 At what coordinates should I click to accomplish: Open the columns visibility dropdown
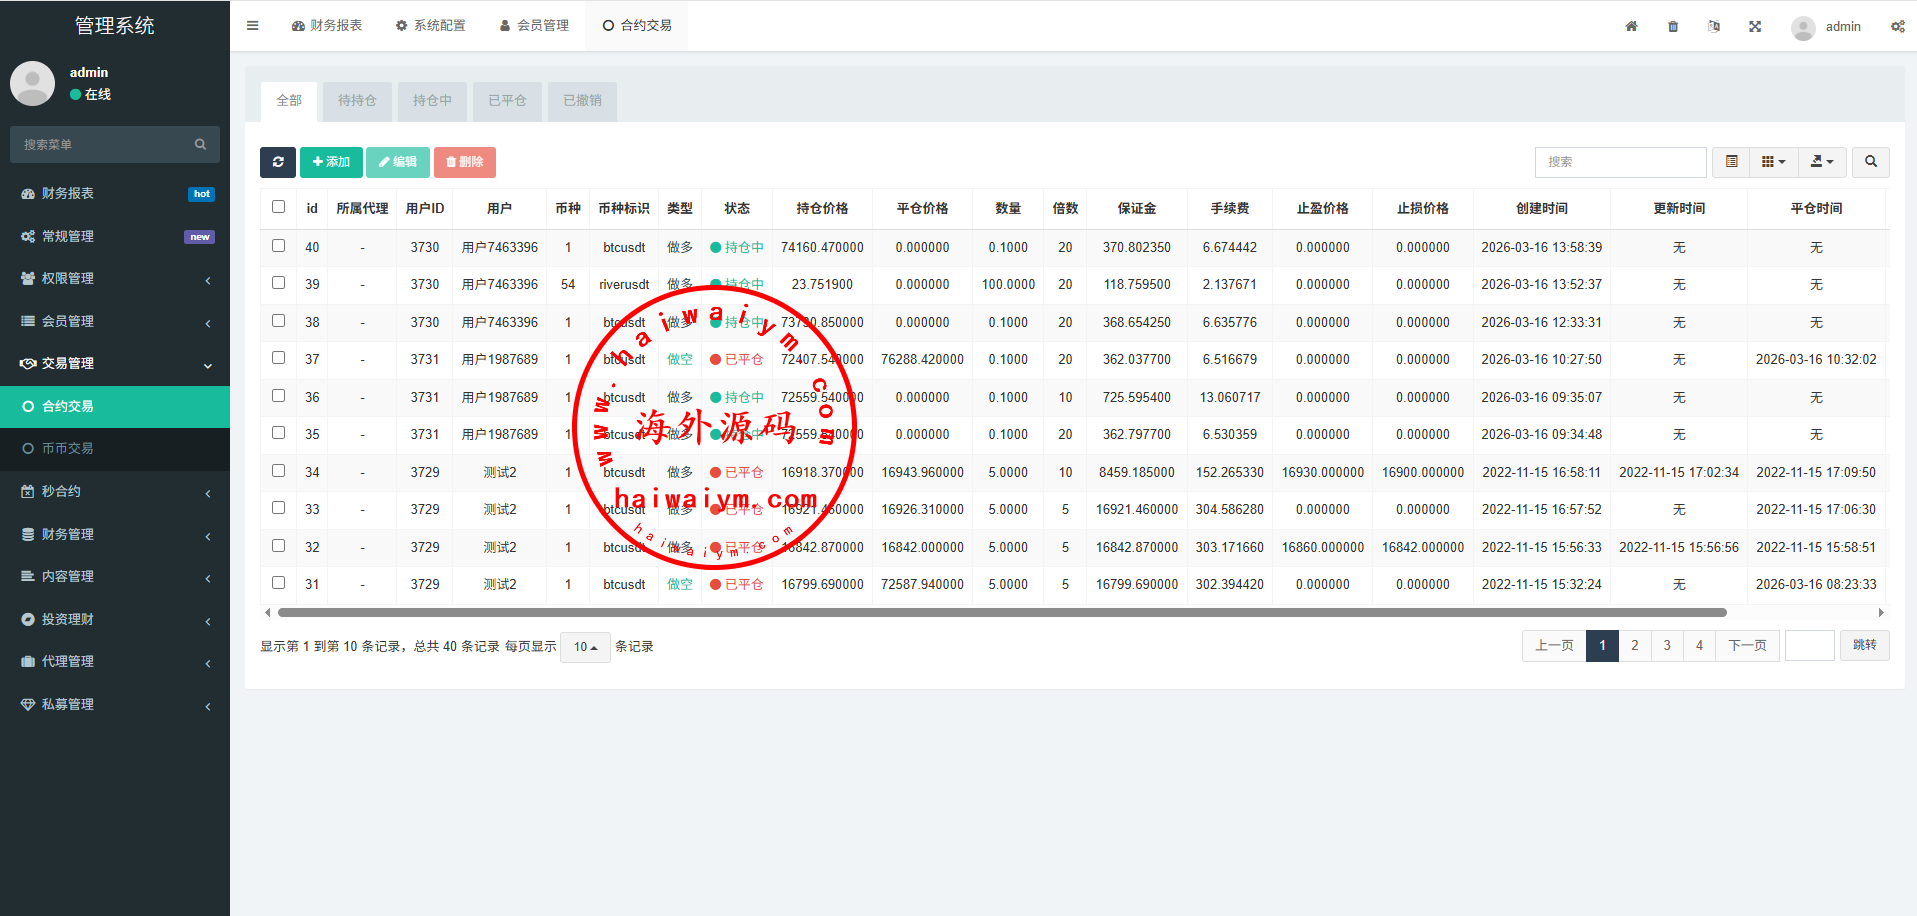(x=1773, y=162)
